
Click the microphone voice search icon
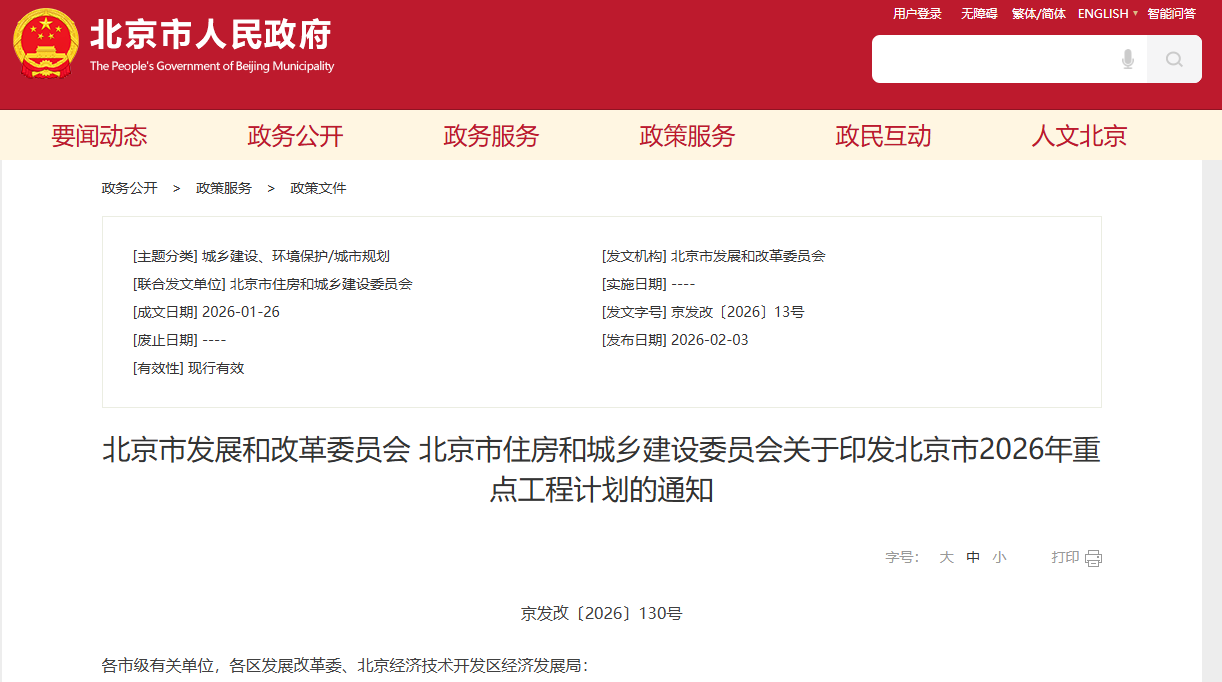coord(1128,60)
